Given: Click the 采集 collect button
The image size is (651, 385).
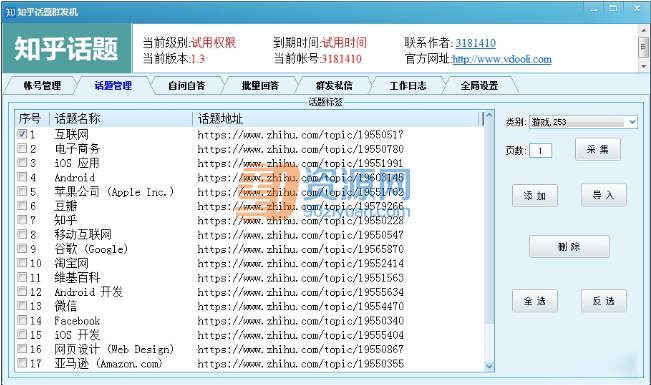Looking at the screenshot, I should (598, 150).
